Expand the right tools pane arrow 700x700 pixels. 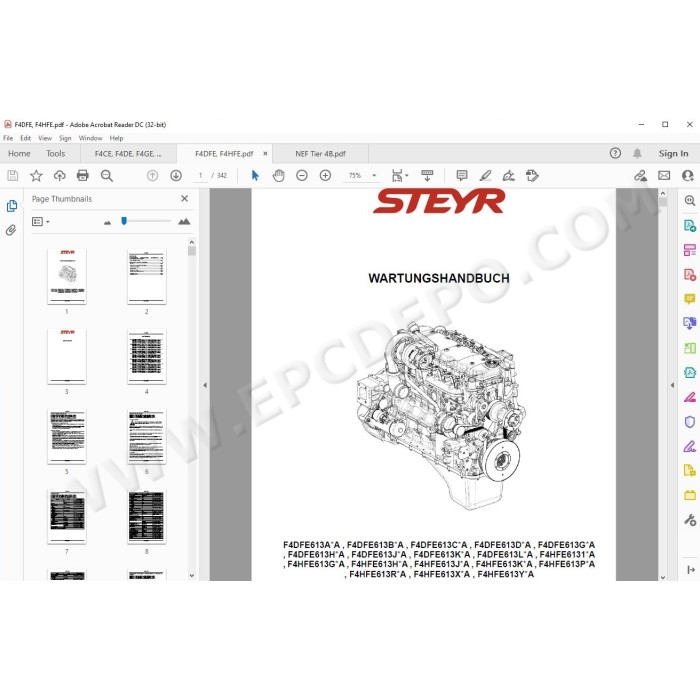[672, 385]
